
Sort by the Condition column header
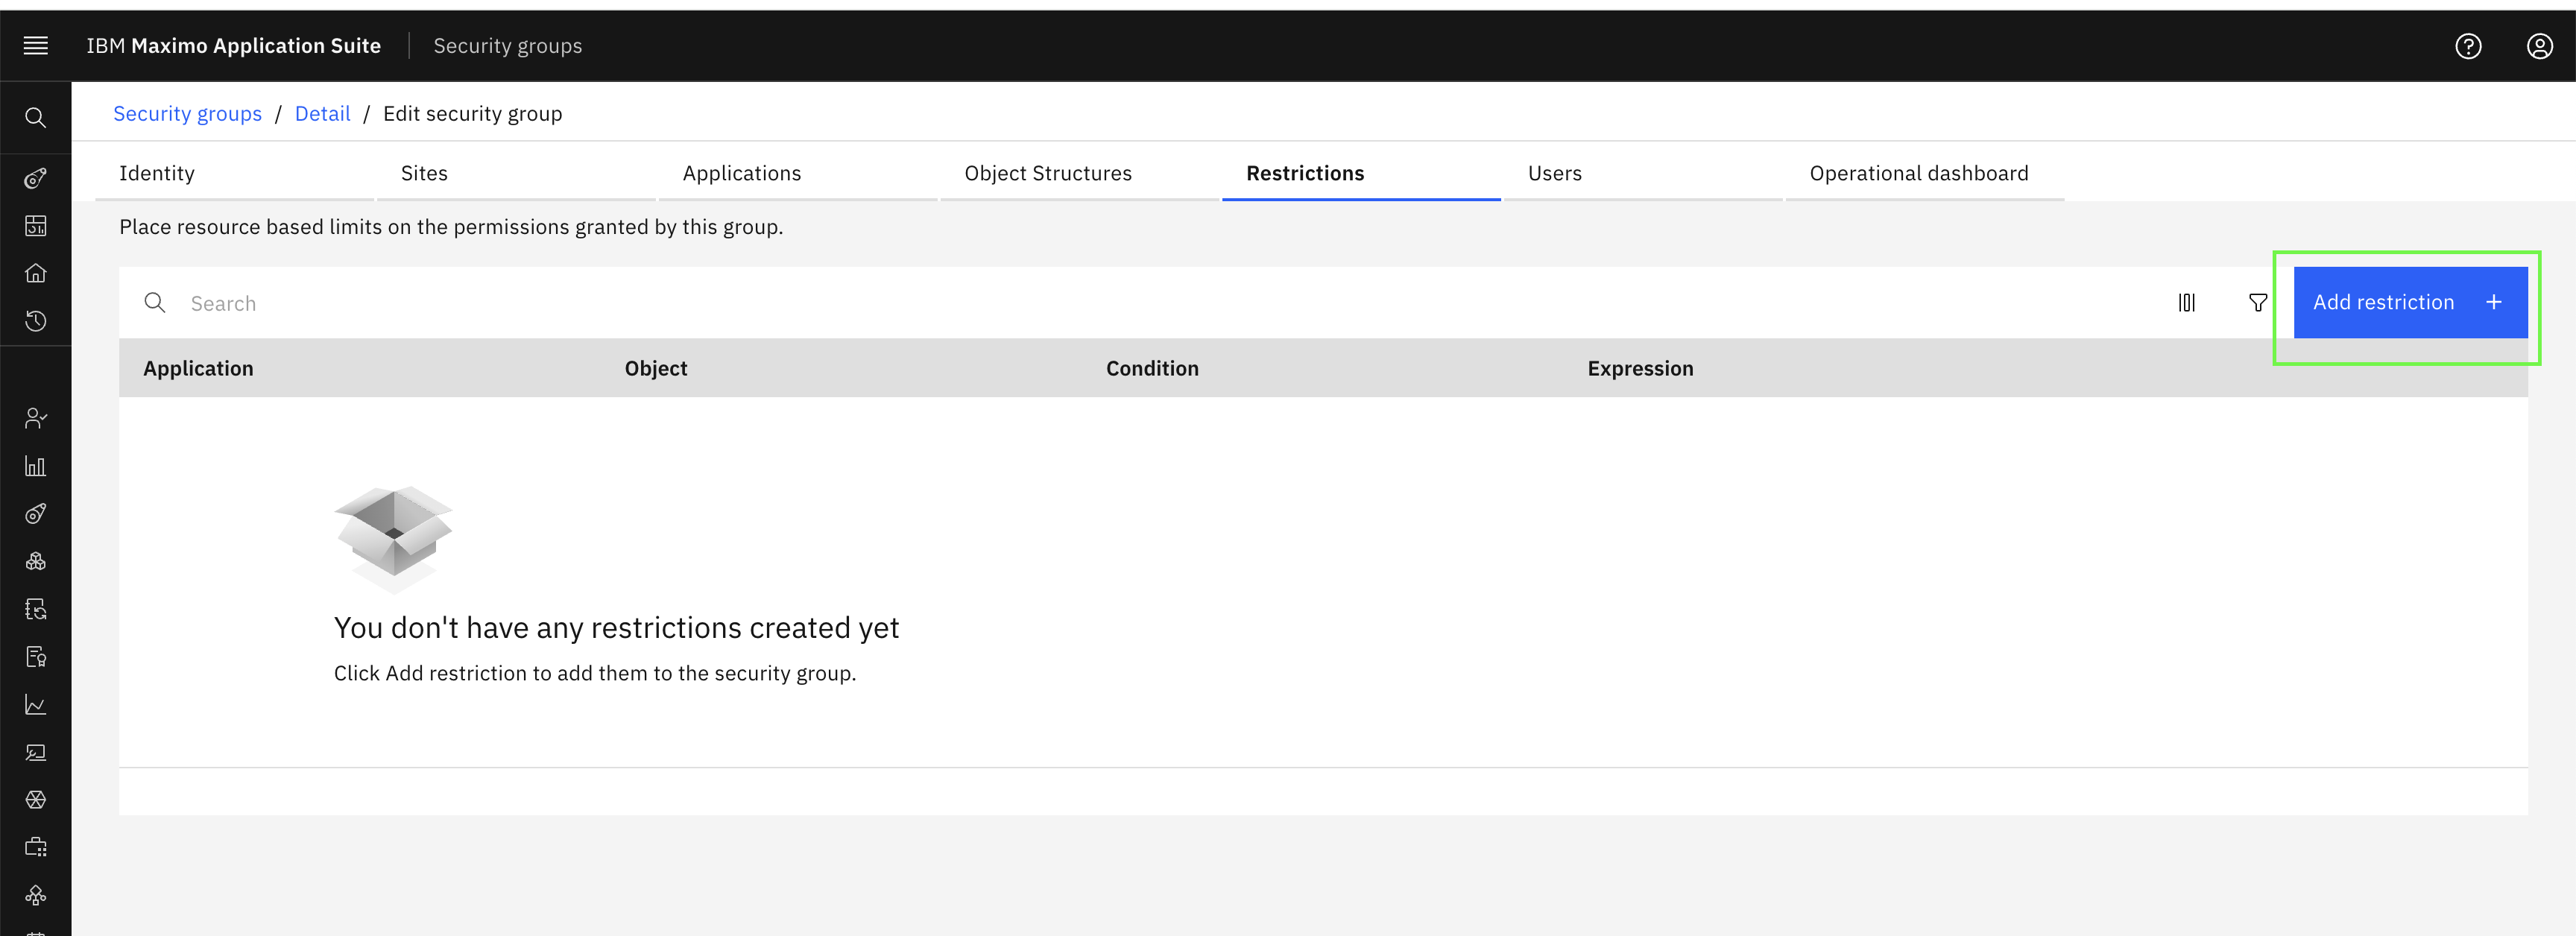coord(1152,368)
